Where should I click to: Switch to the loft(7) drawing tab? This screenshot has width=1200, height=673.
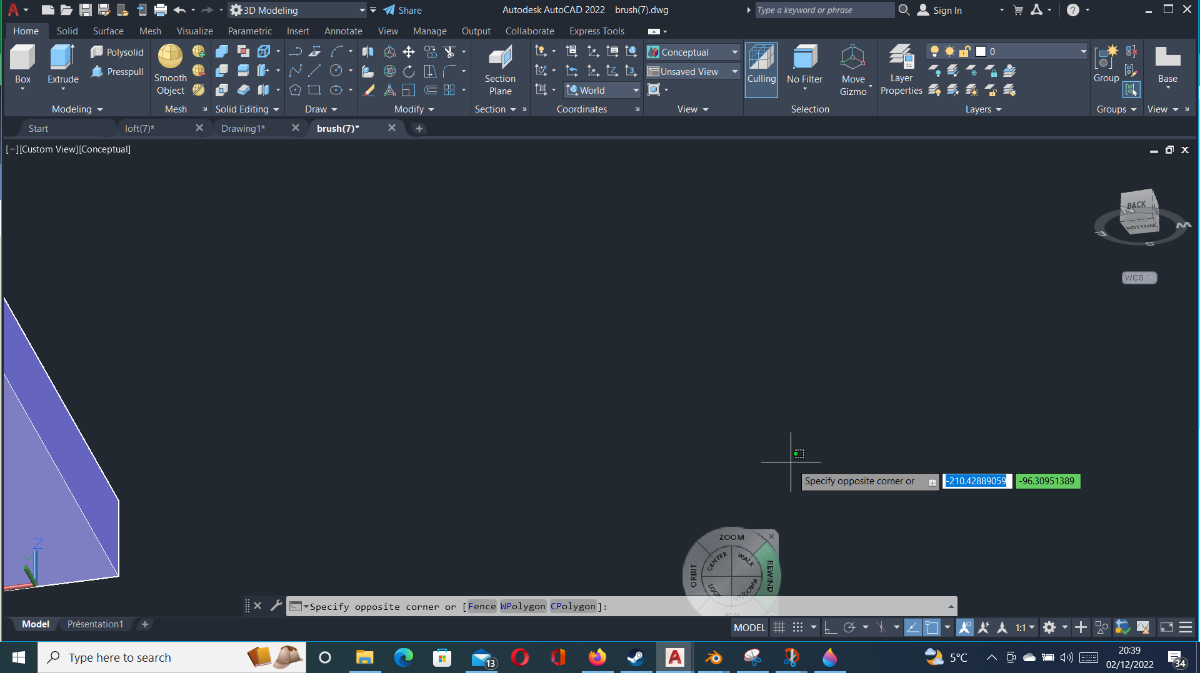pyautogui.click(x=139, y=128)
